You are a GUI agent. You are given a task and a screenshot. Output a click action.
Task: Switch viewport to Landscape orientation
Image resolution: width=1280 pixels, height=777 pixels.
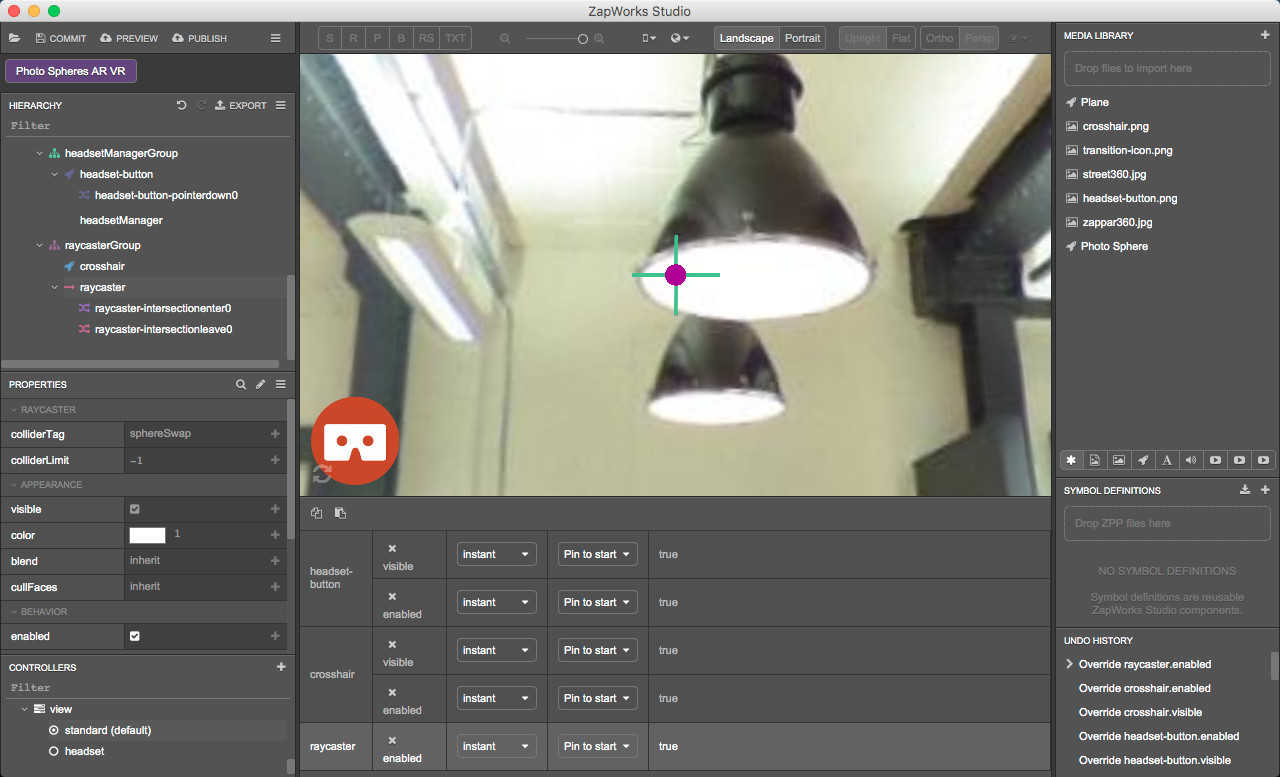pyautogui.click(x=746, y=38)
